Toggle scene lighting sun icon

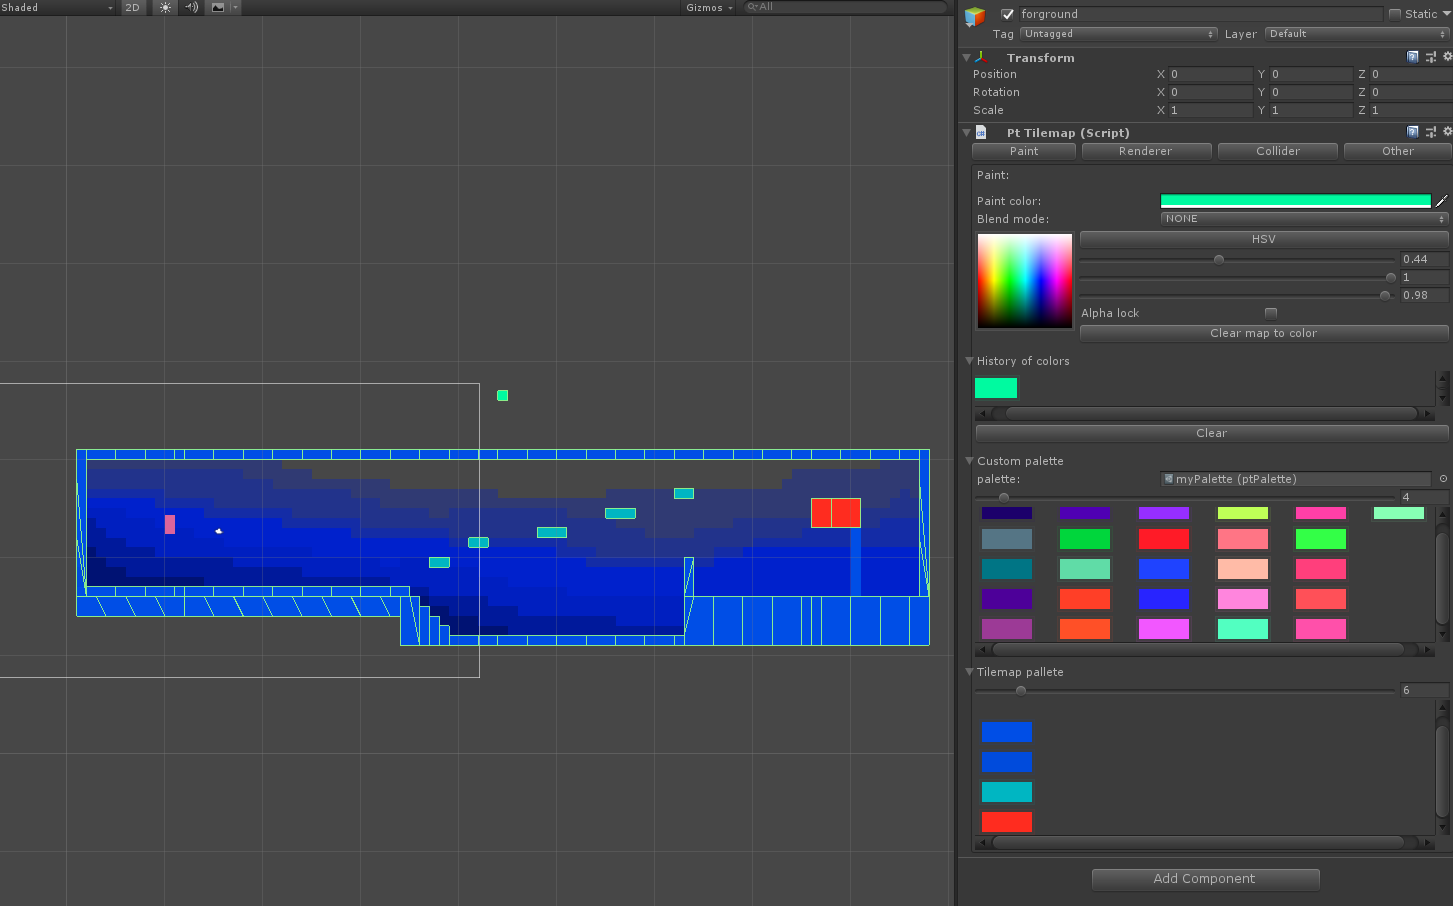coord(165,7)
